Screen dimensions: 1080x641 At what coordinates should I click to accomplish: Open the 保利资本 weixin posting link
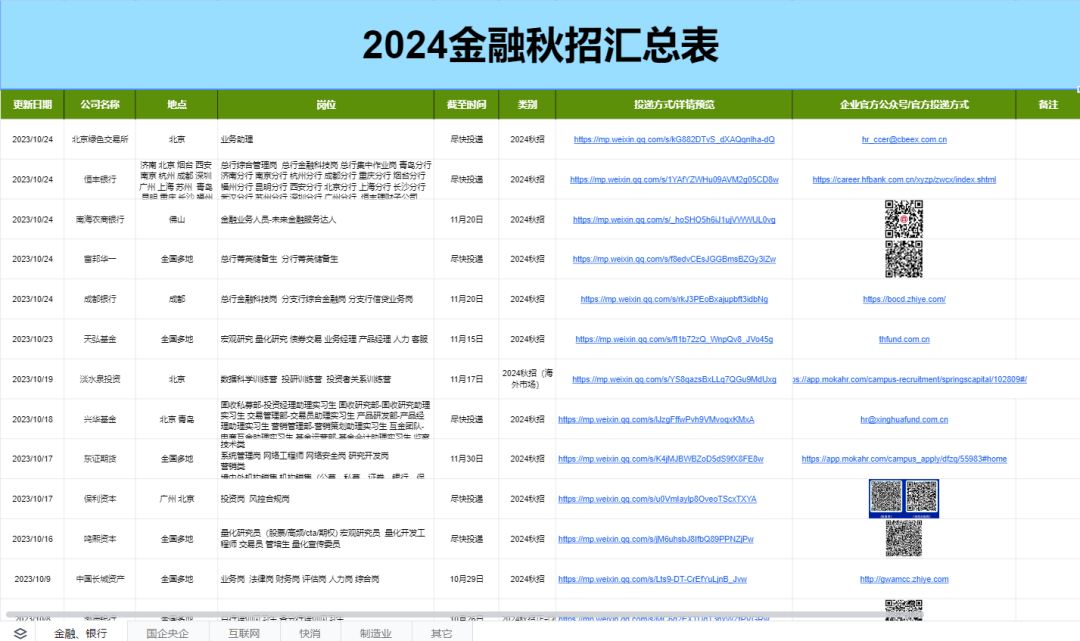point(657,498)
